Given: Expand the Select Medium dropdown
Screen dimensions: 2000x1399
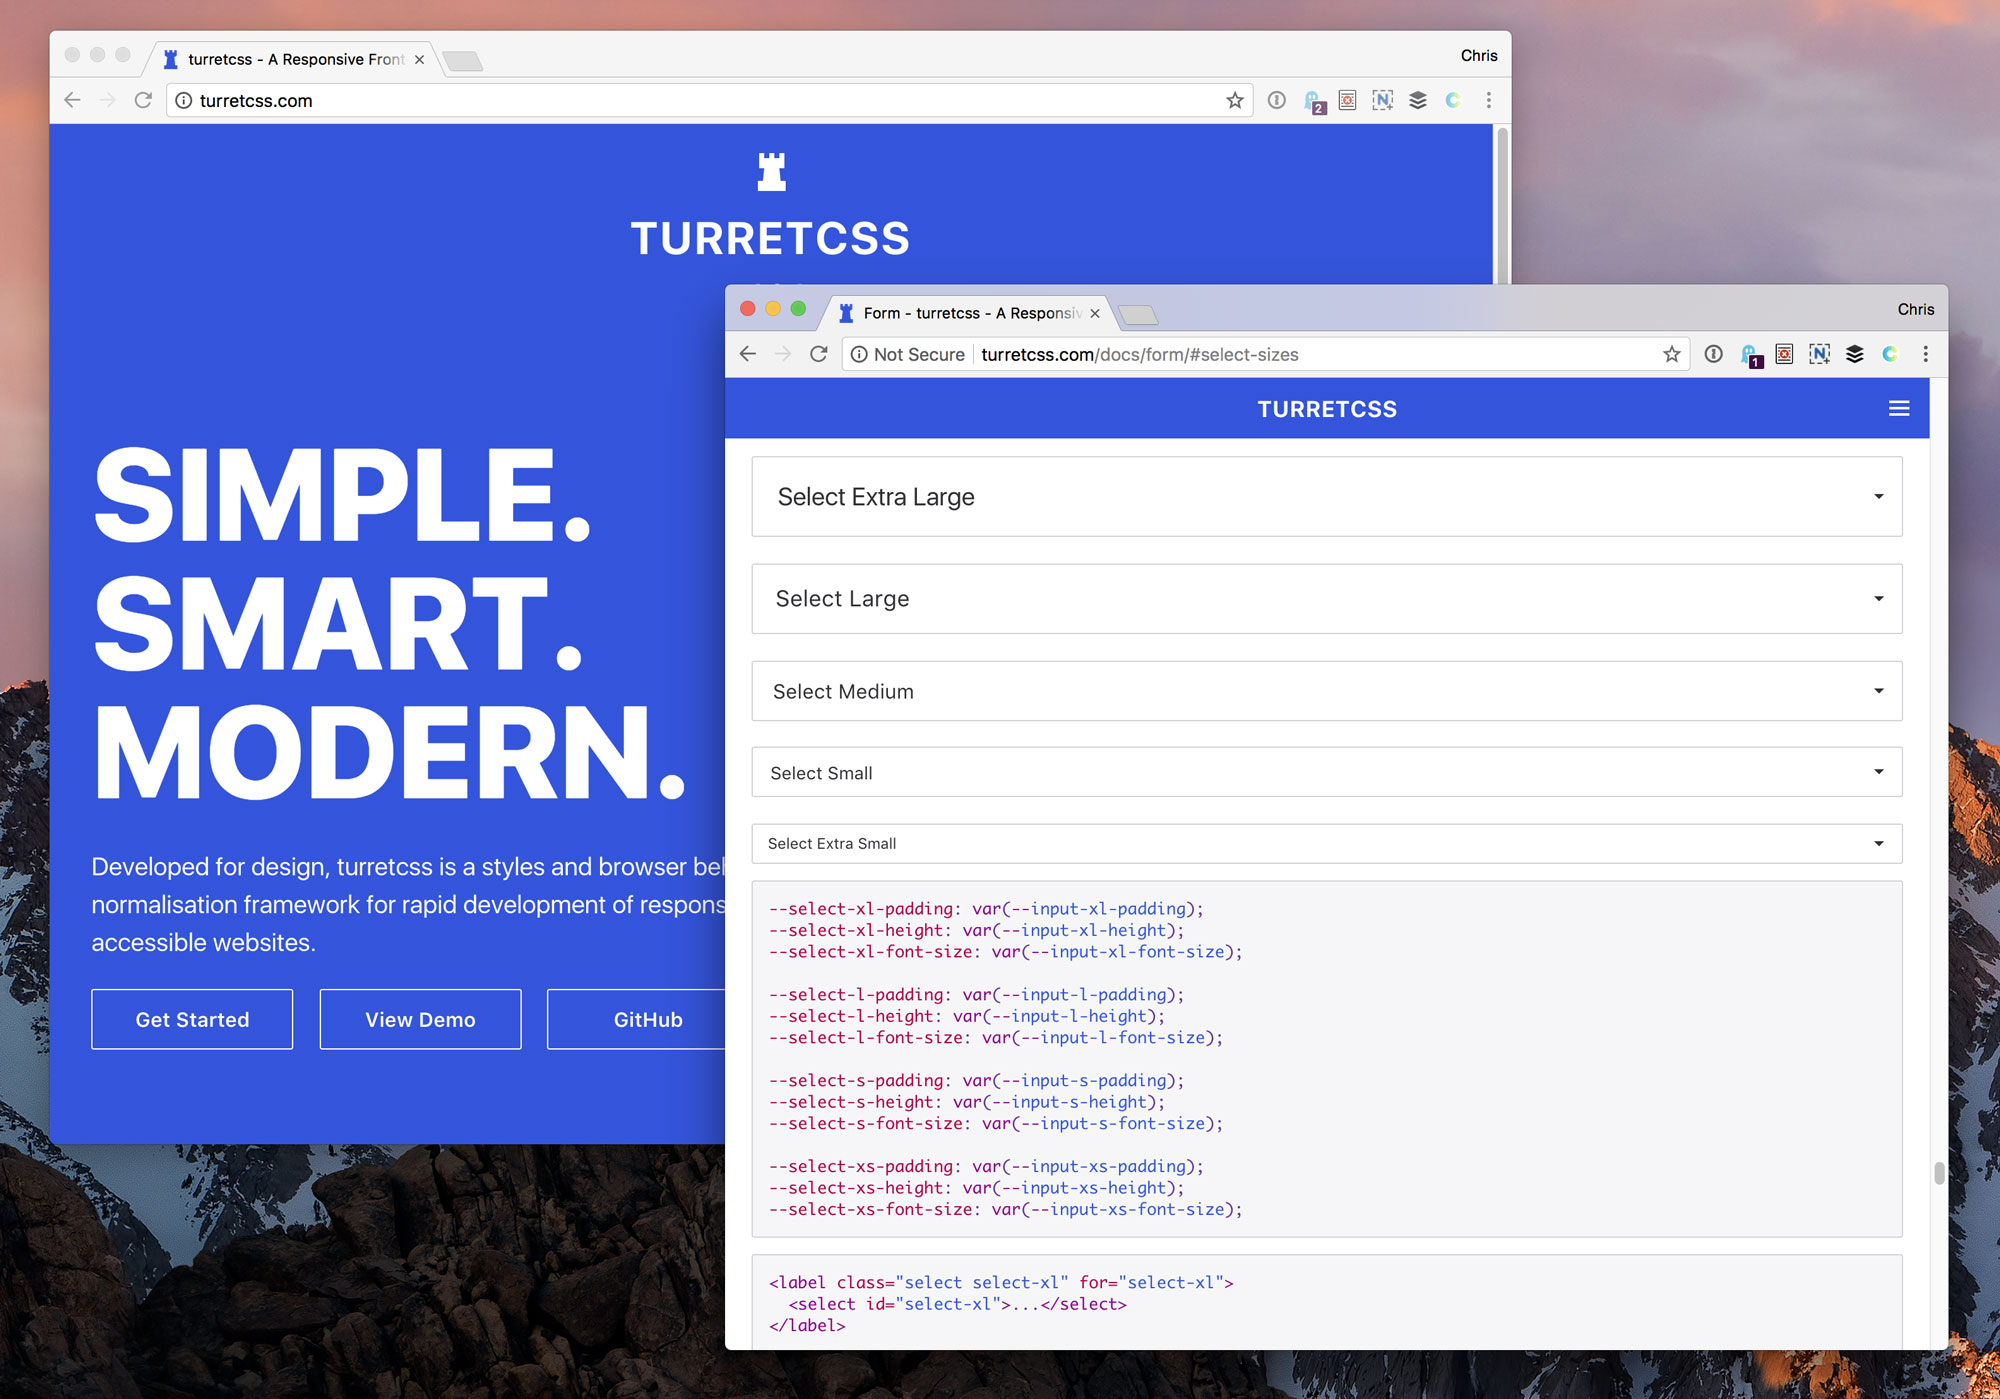Looking at the screenshot, I should tap(1326, 691).
